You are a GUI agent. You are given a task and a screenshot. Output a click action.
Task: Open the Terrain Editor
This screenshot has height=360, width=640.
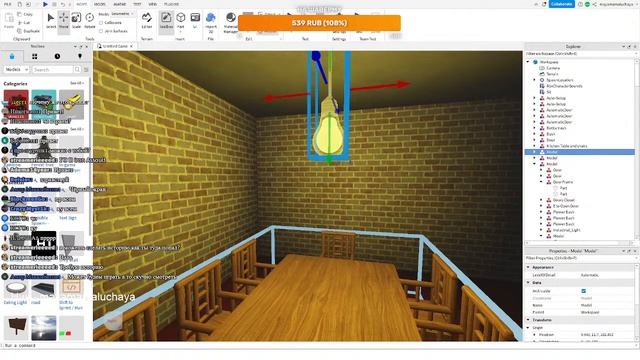(147, 21)
